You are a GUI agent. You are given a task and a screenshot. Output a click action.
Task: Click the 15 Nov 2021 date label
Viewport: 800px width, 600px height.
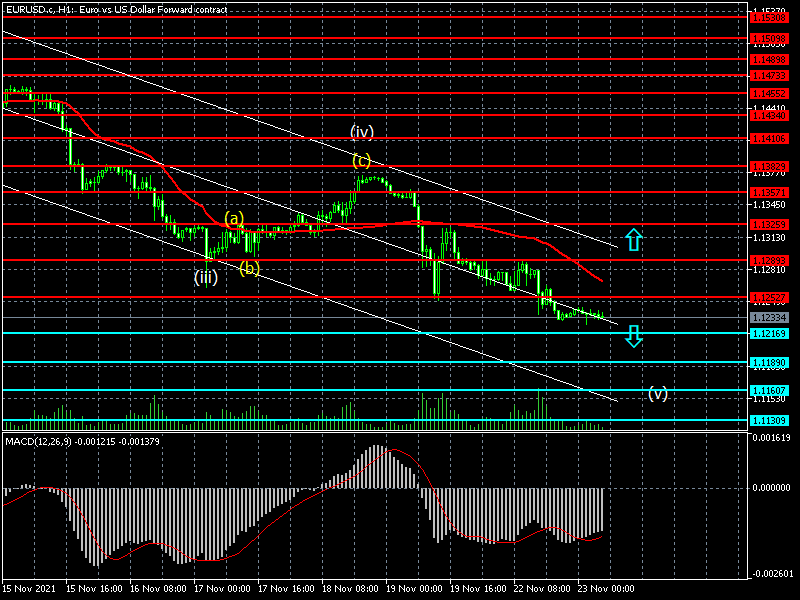(28, 589)
